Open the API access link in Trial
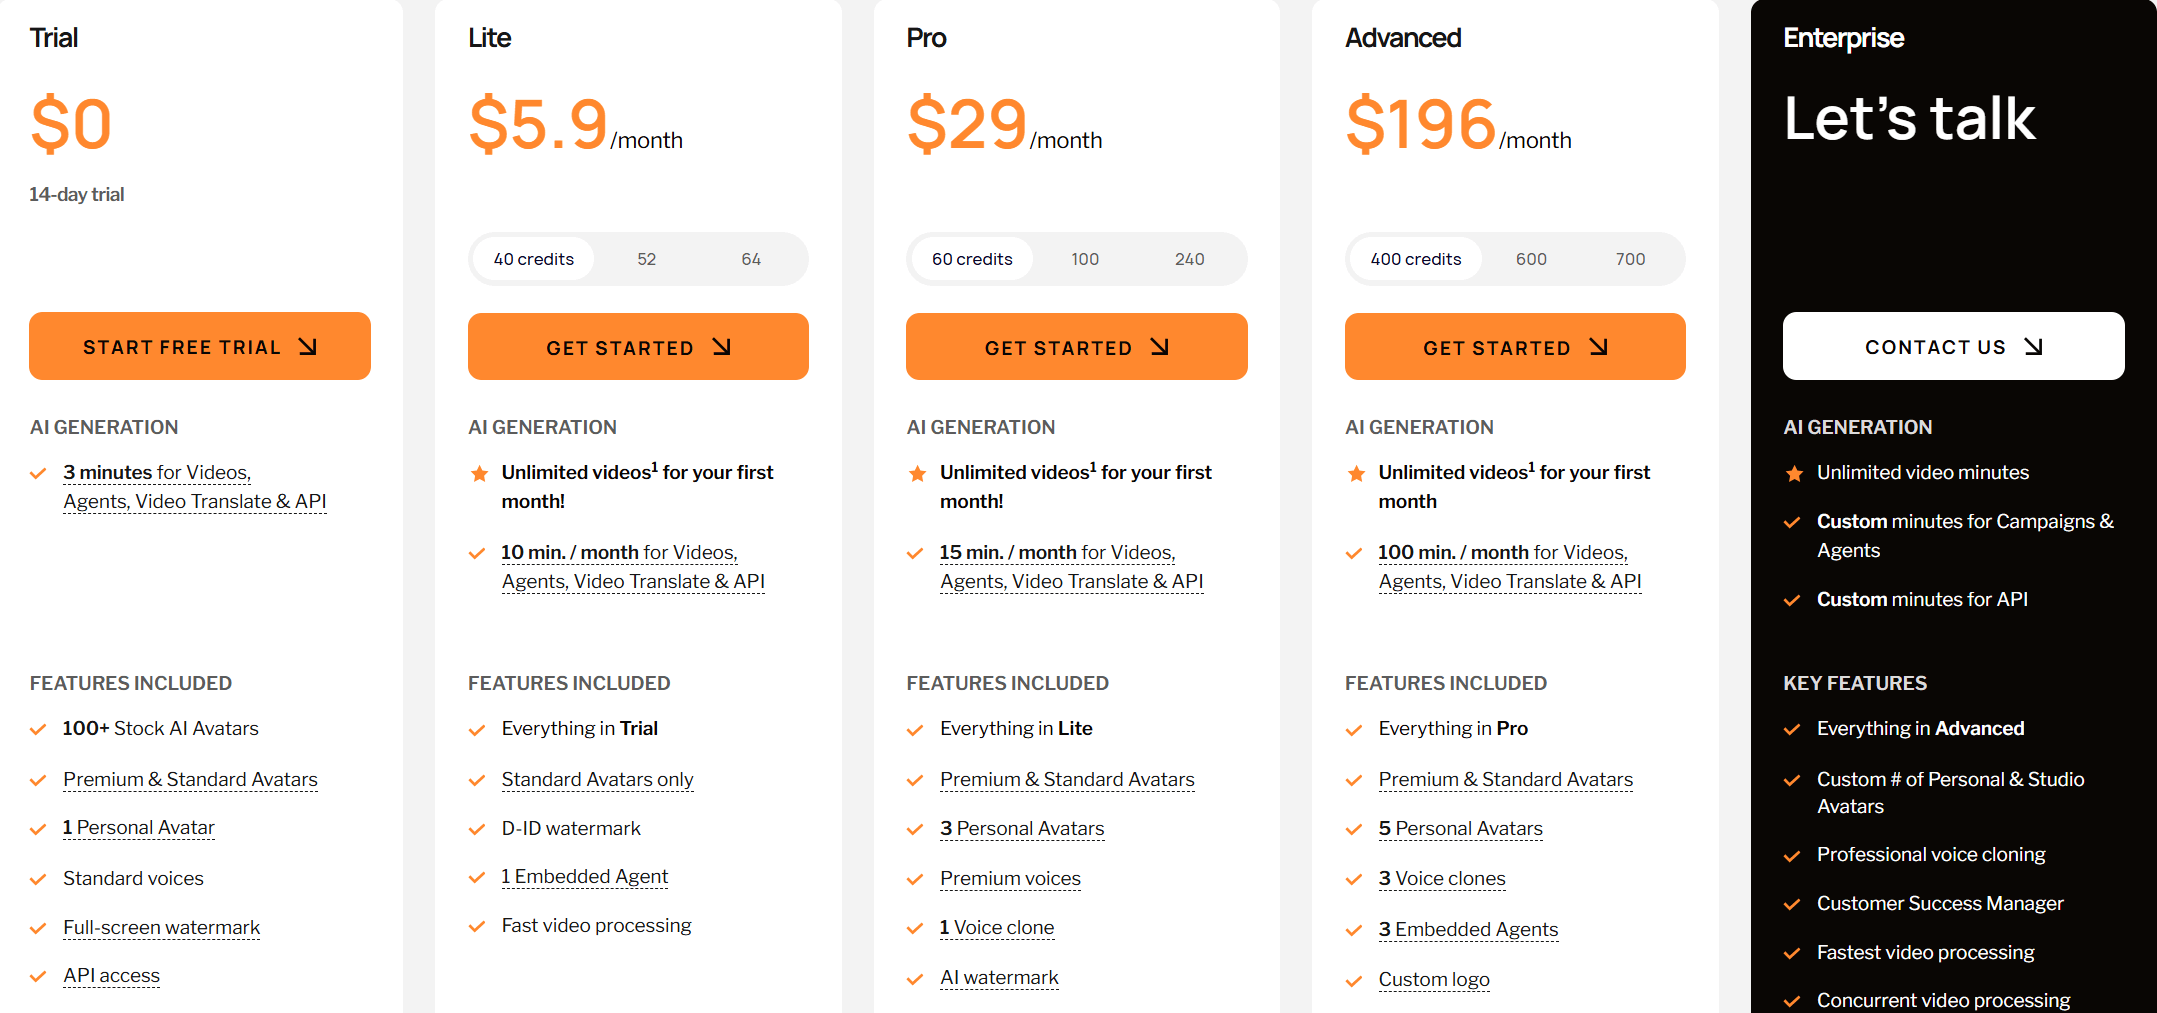Image resolution: width=2157 pixels, height=1013 pixels. (x=111, y=975)
